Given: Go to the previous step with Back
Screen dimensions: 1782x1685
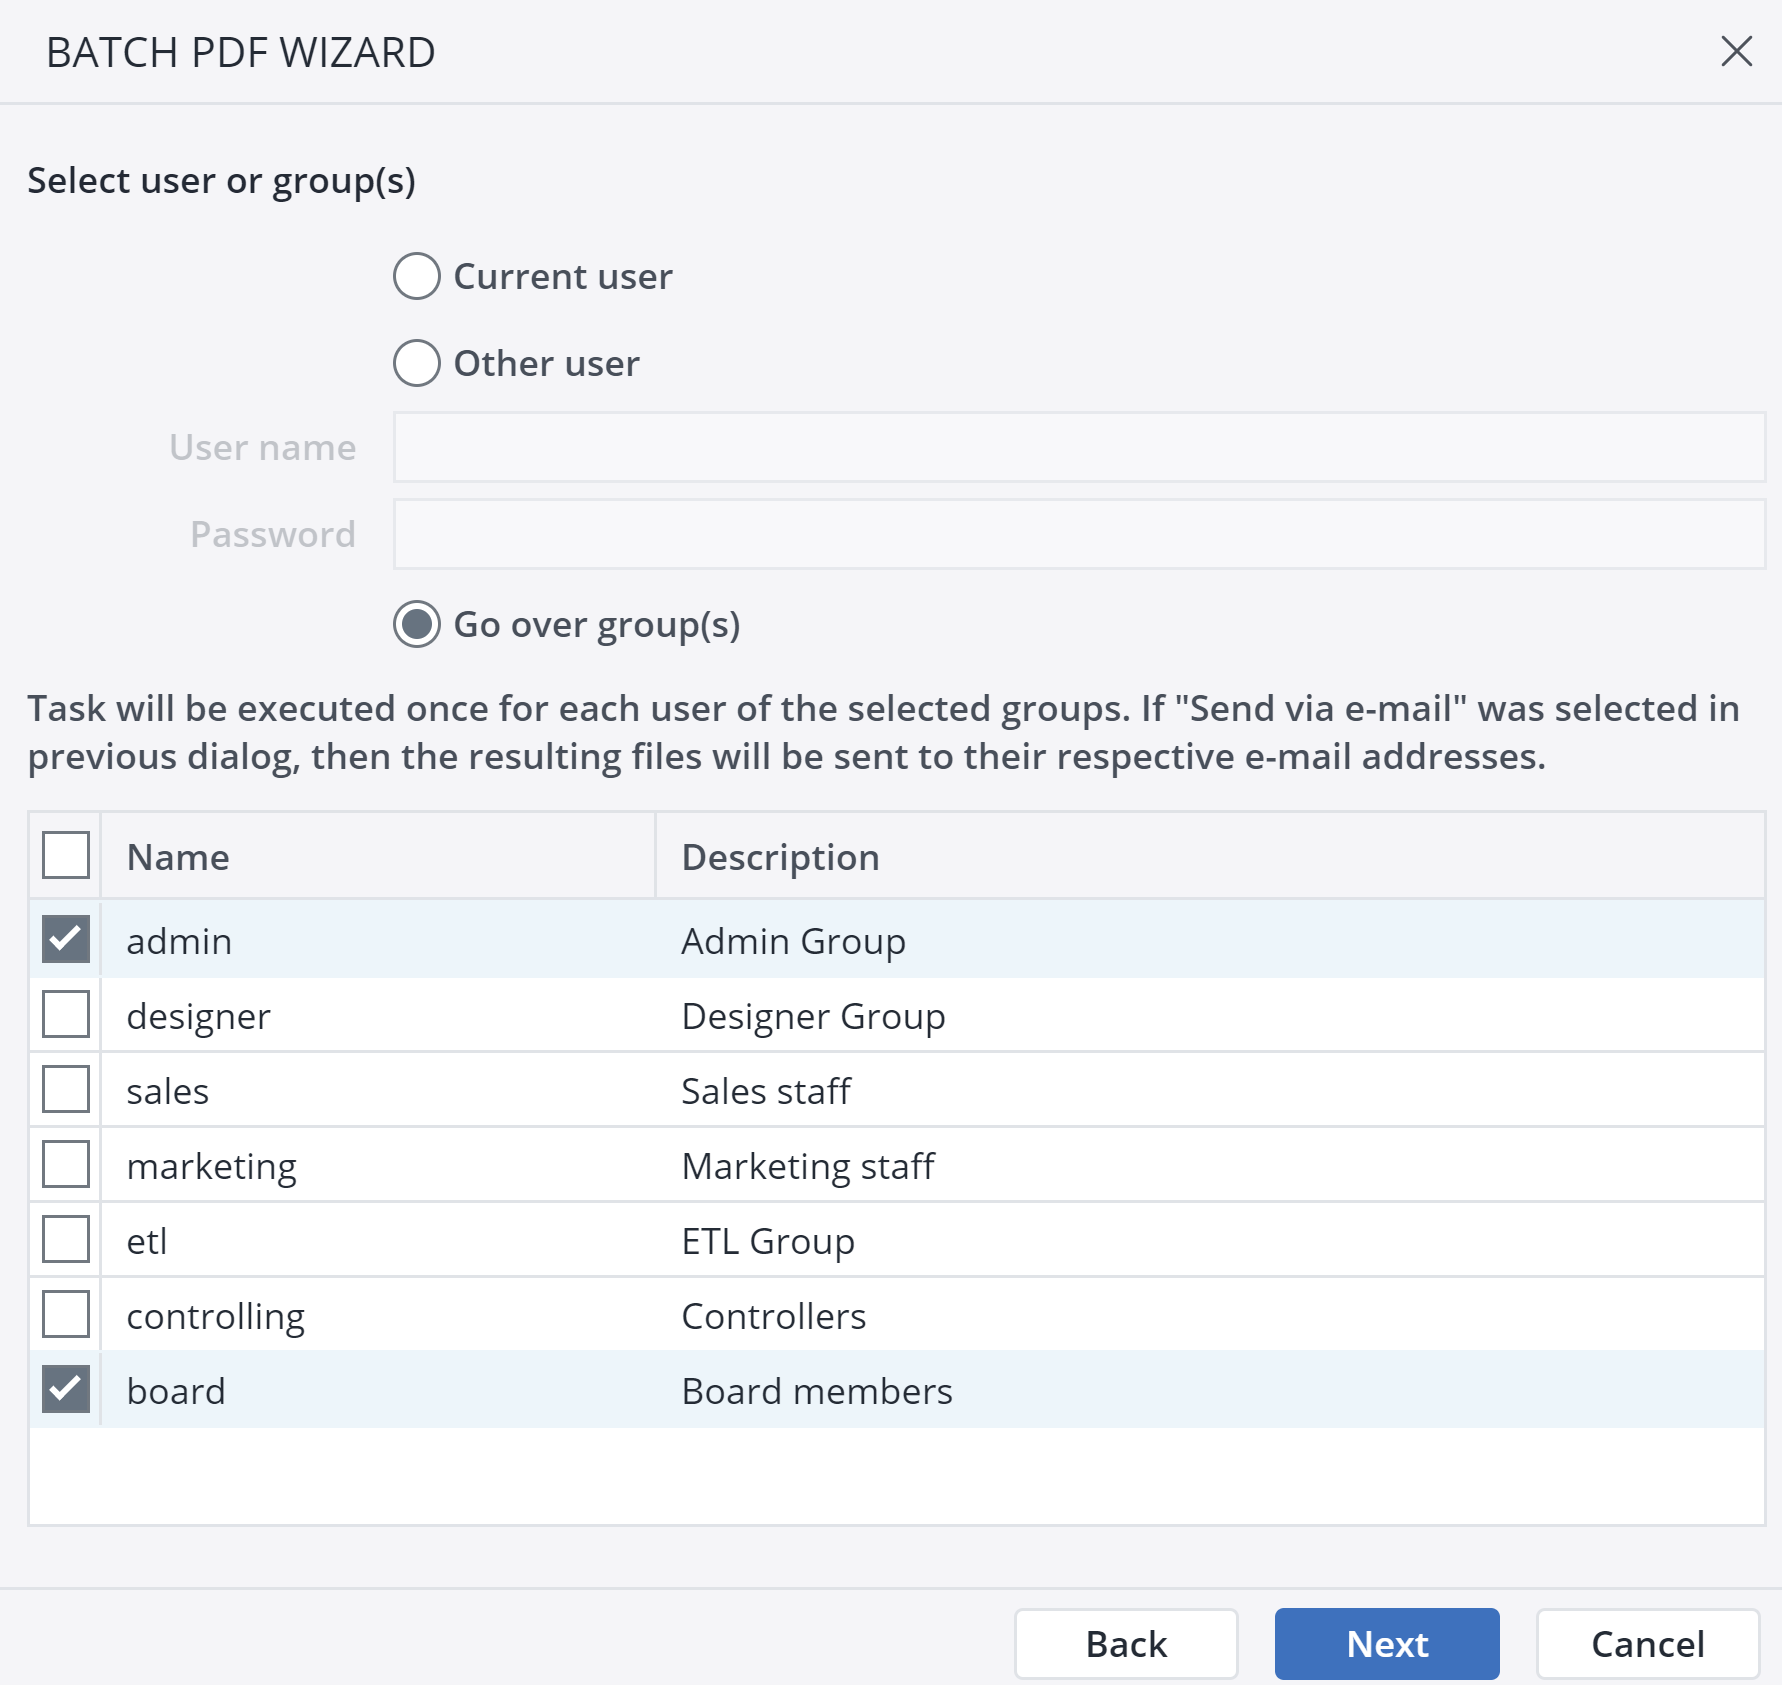Looking at the screenshot, I should pyautogui.click(x=1126, y=1644).
